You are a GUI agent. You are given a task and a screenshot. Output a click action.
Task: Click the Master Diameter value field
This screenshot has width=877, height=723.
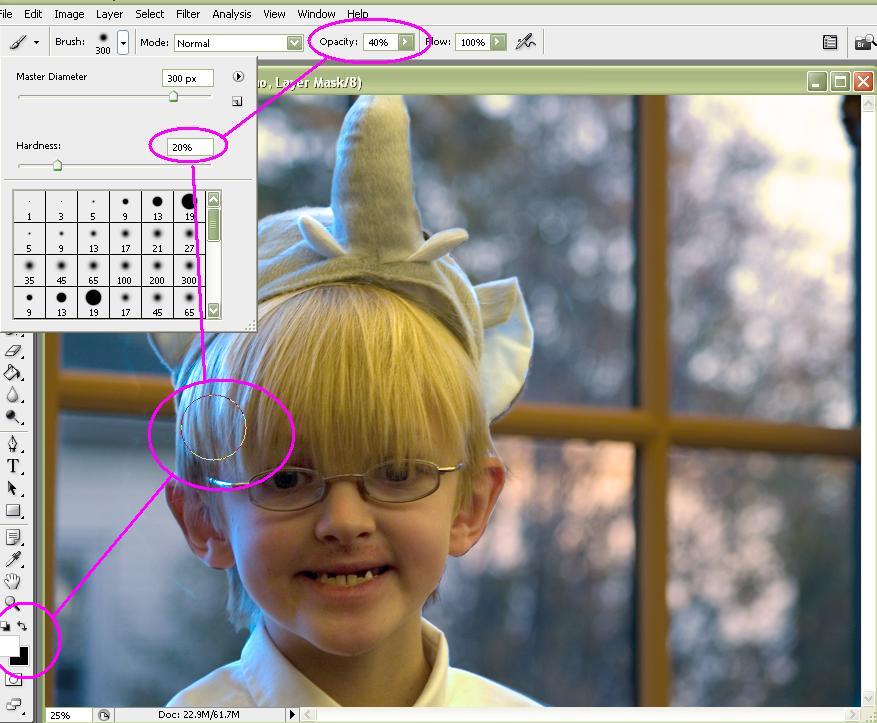(187, 78)
